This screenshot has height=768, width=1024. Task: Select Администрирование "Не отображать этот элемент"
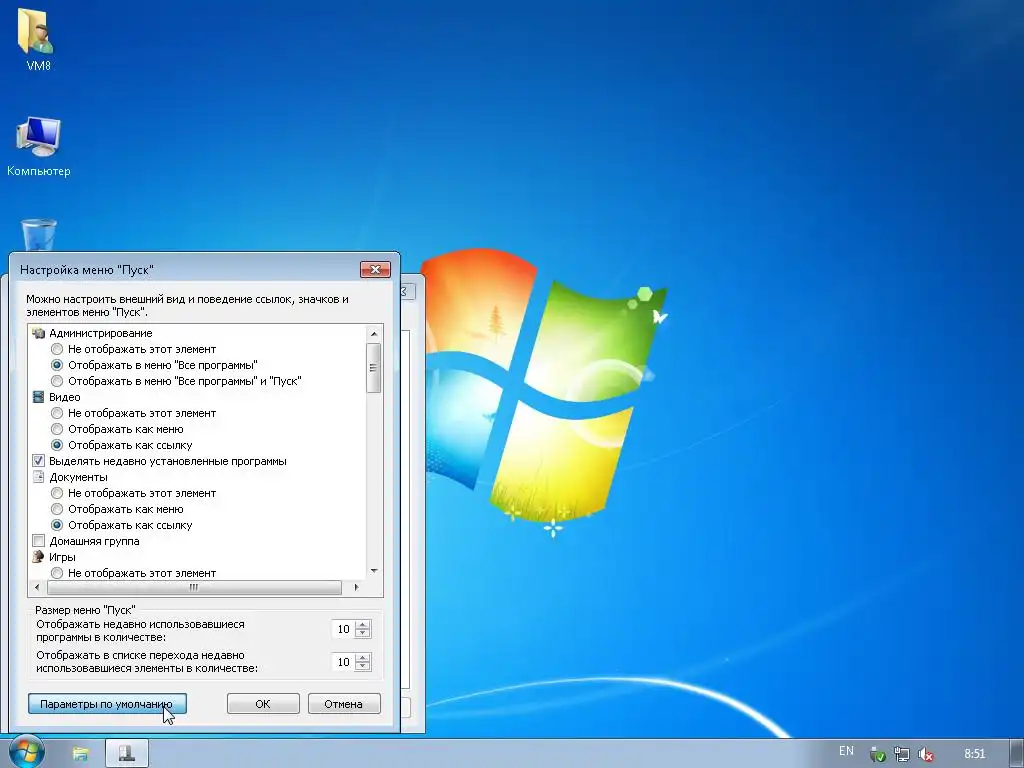coord(57,349)
